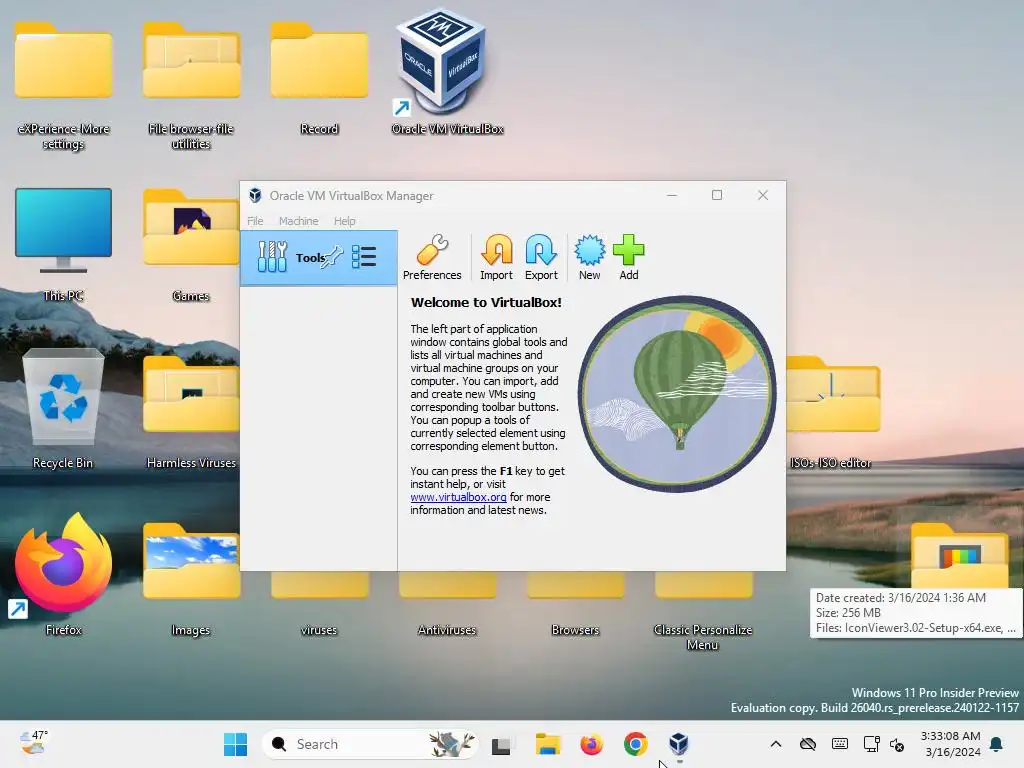This screenshot has height=768, width=1024.
Task: Minimize the VirtualBox Manager window
Action: 671,195
